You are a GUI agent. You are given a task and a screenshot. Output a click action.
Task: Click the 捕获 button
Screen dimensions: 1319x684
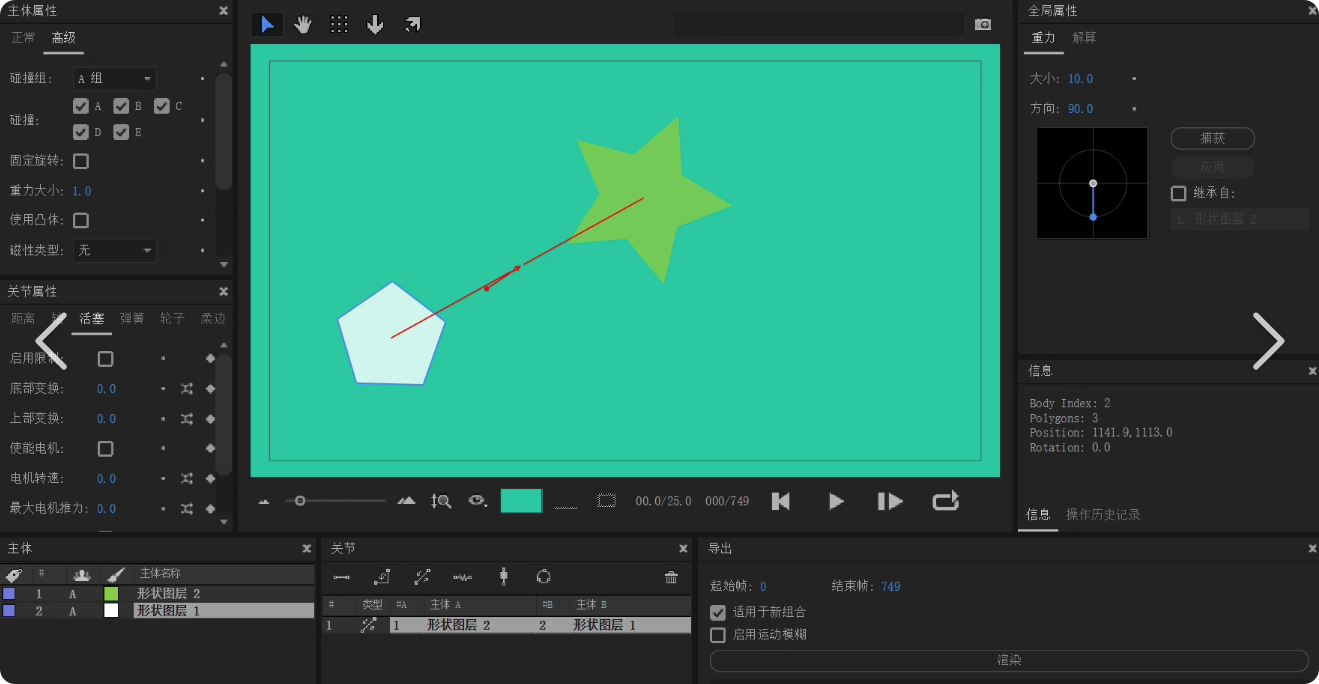coord(1212,138)
